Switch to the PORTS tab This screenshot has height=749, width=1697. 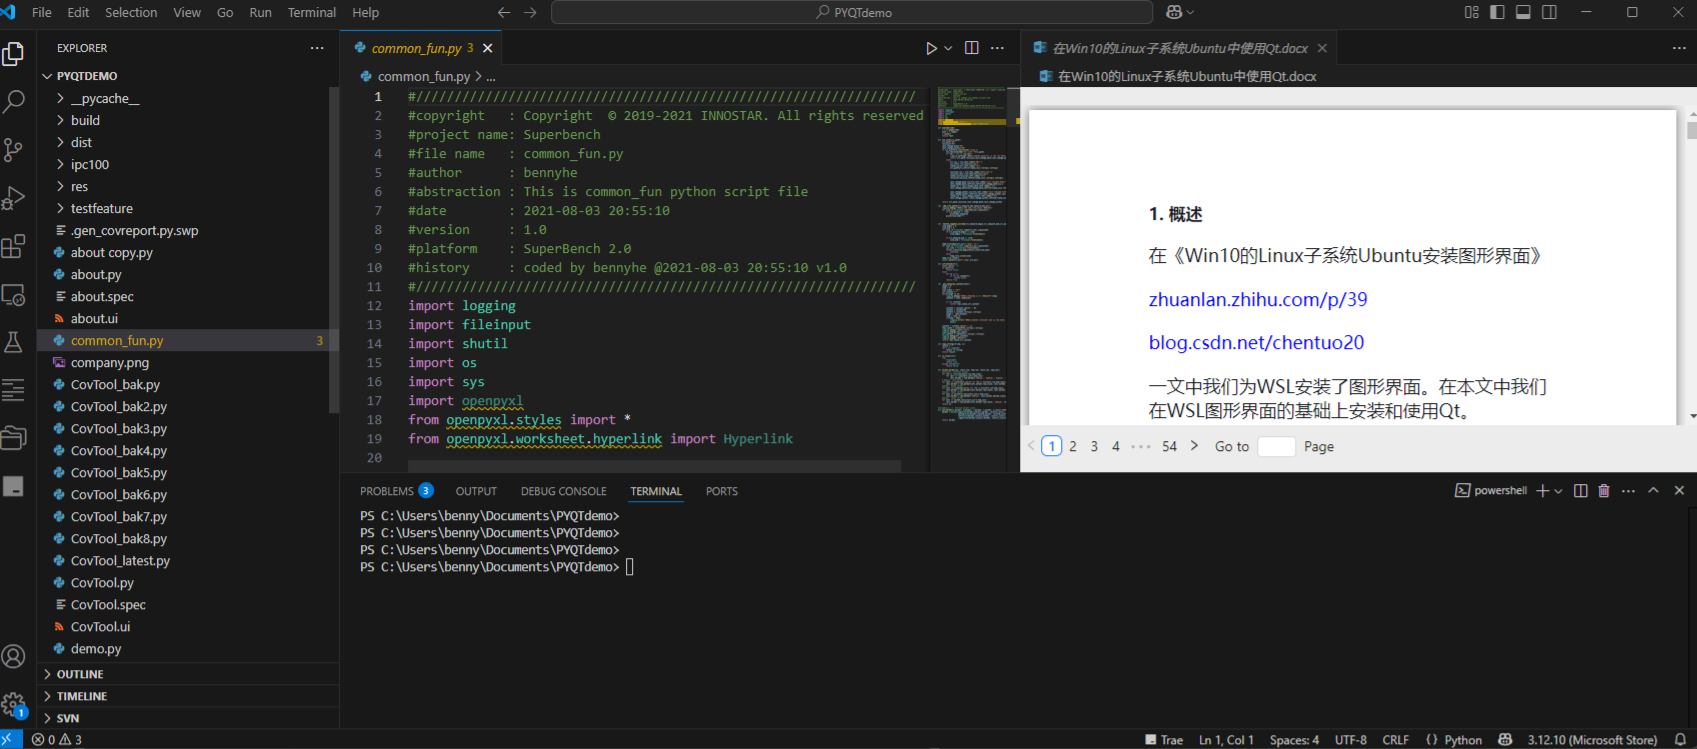click(721, 491)
